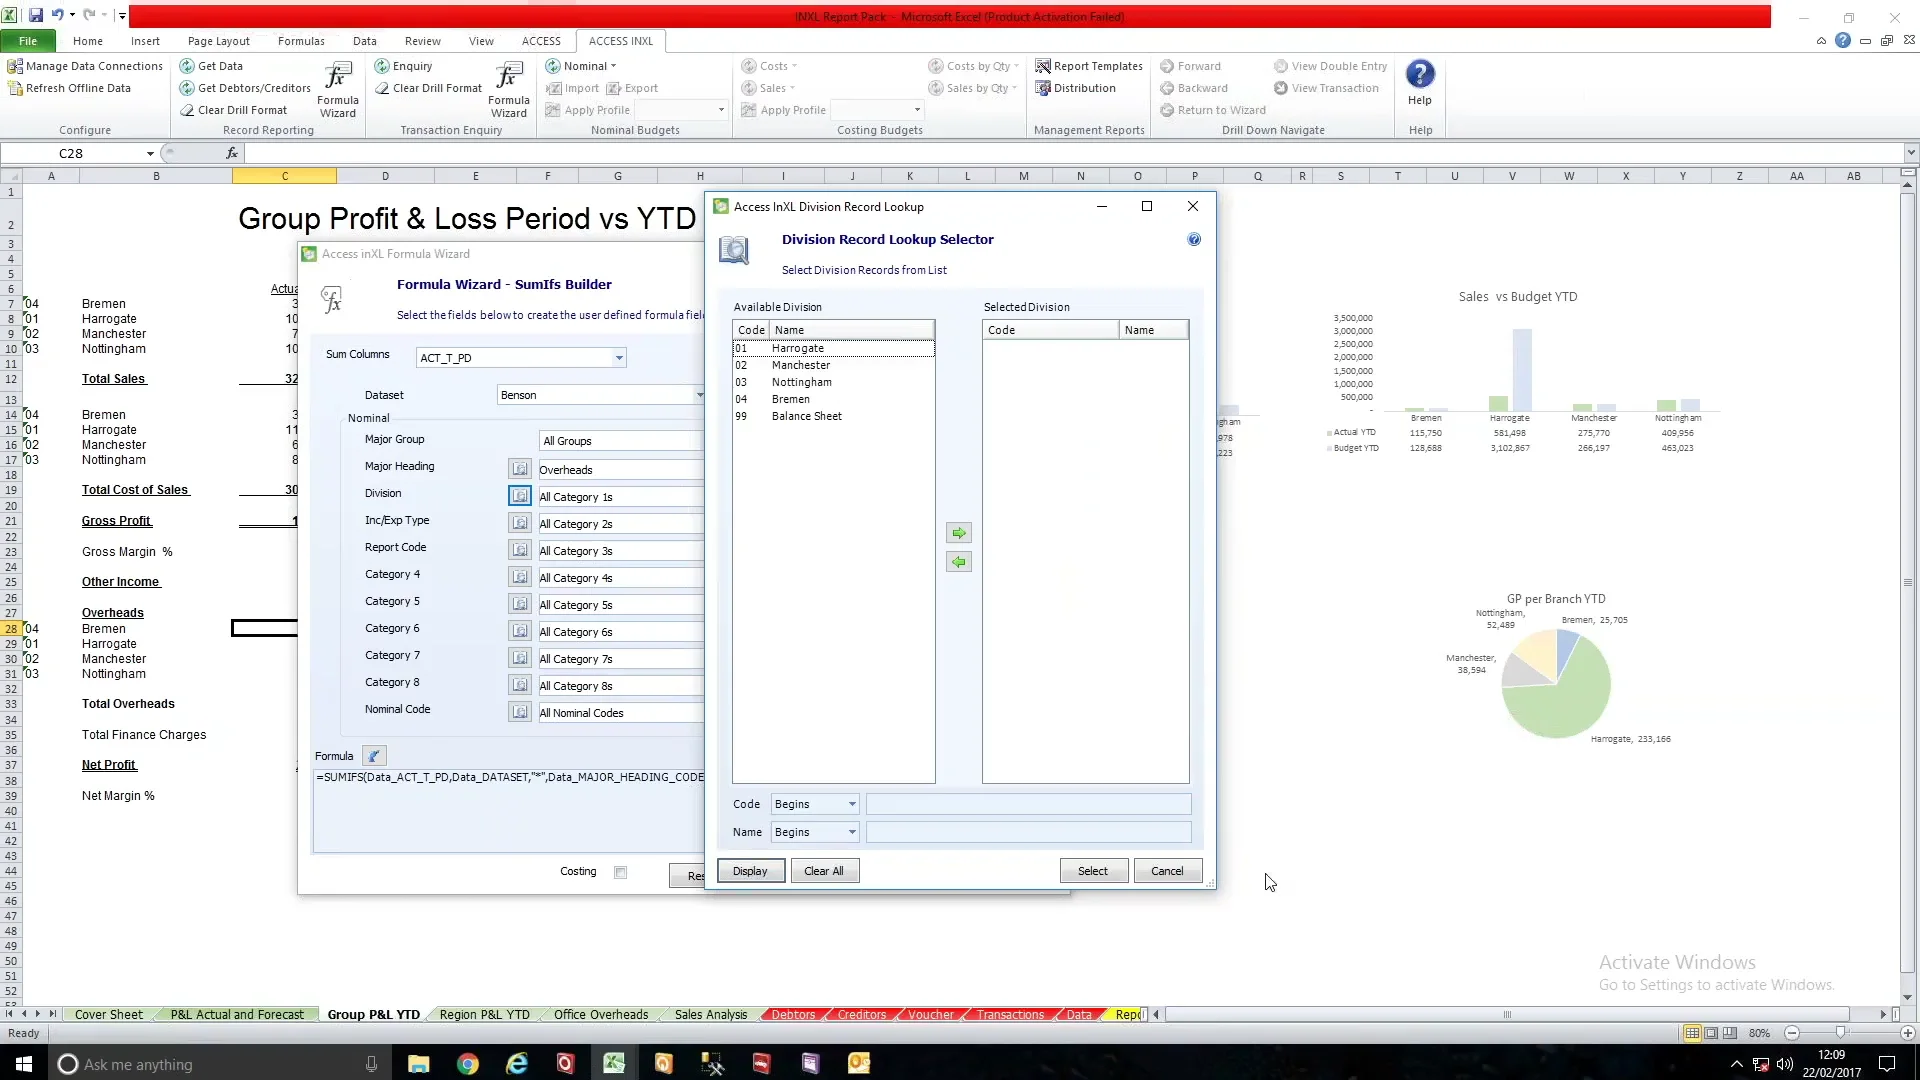
Task: Select the Get Data icon
Action: pos(187,66)
